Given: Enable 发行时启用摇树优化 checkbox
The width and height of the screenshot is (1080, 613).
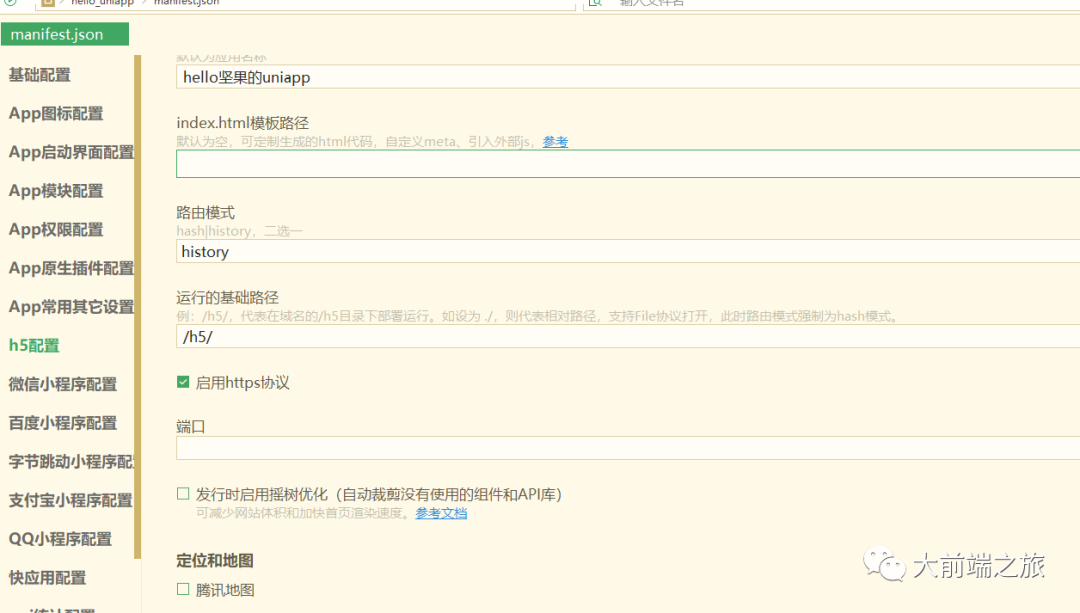Looking at the screenshot, I should click(183, 494).
